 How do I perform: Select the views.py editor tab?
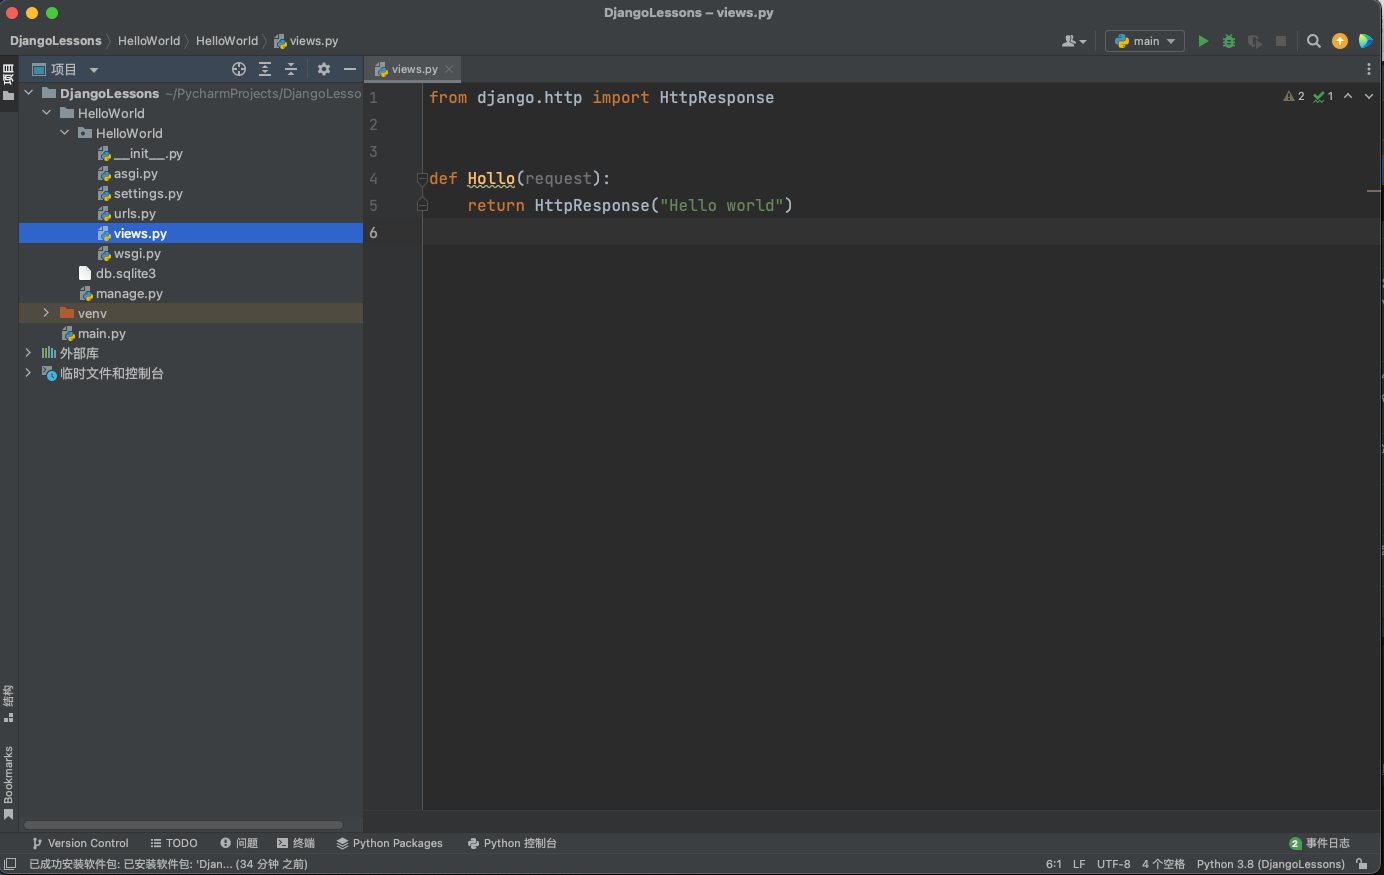coord(413,69)
